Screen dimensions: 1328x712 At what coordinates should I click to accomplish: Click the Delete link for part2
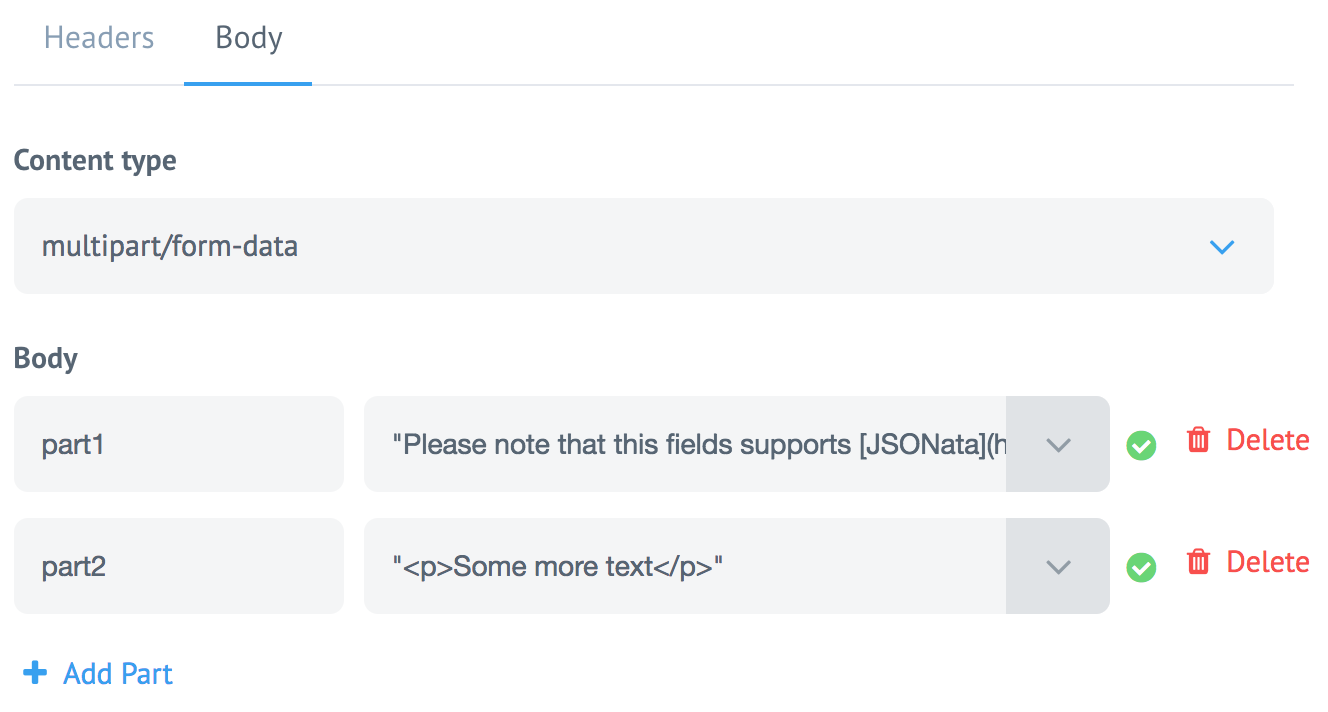click(1267, 563)
